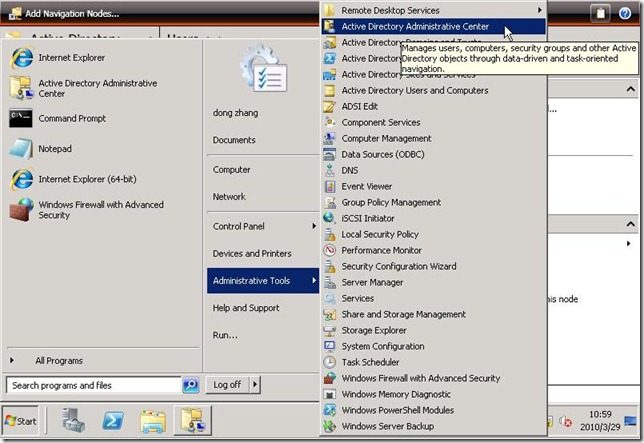Image resolution: width=644 pixels, height=443 pixels.
Task: Open Notepad icon in Start menu
Action: (21, 149)
